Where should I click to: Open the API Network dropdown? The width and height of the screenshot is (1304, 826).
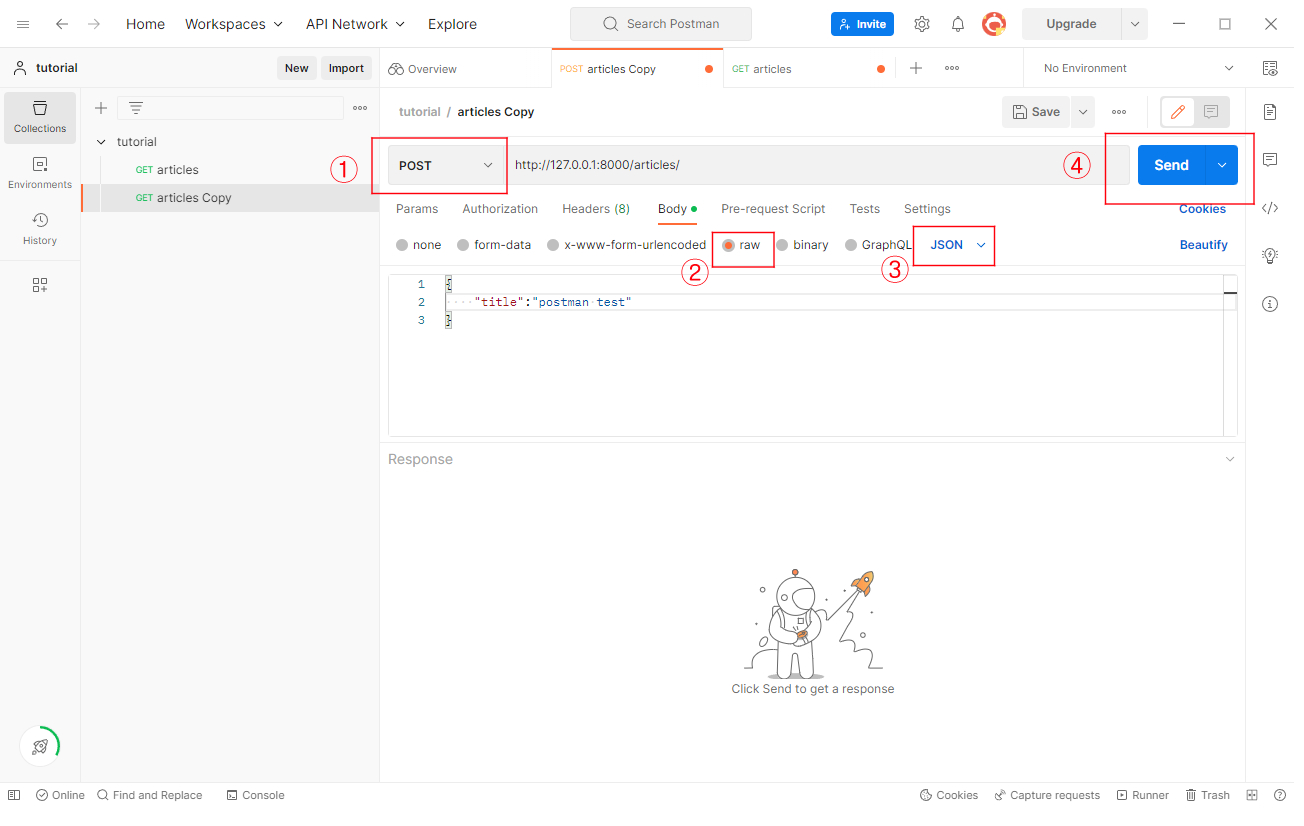click(x=356, y=24)
